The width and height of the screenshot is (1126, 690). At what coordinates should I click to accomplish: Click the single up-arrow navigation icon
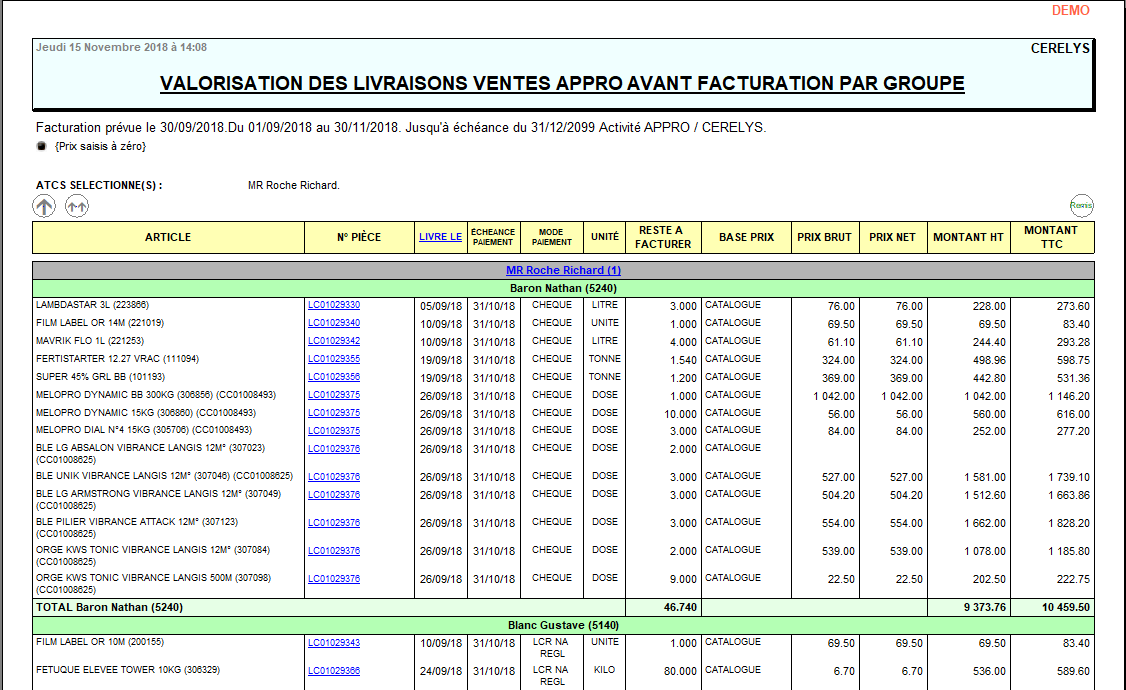(44, 206)
